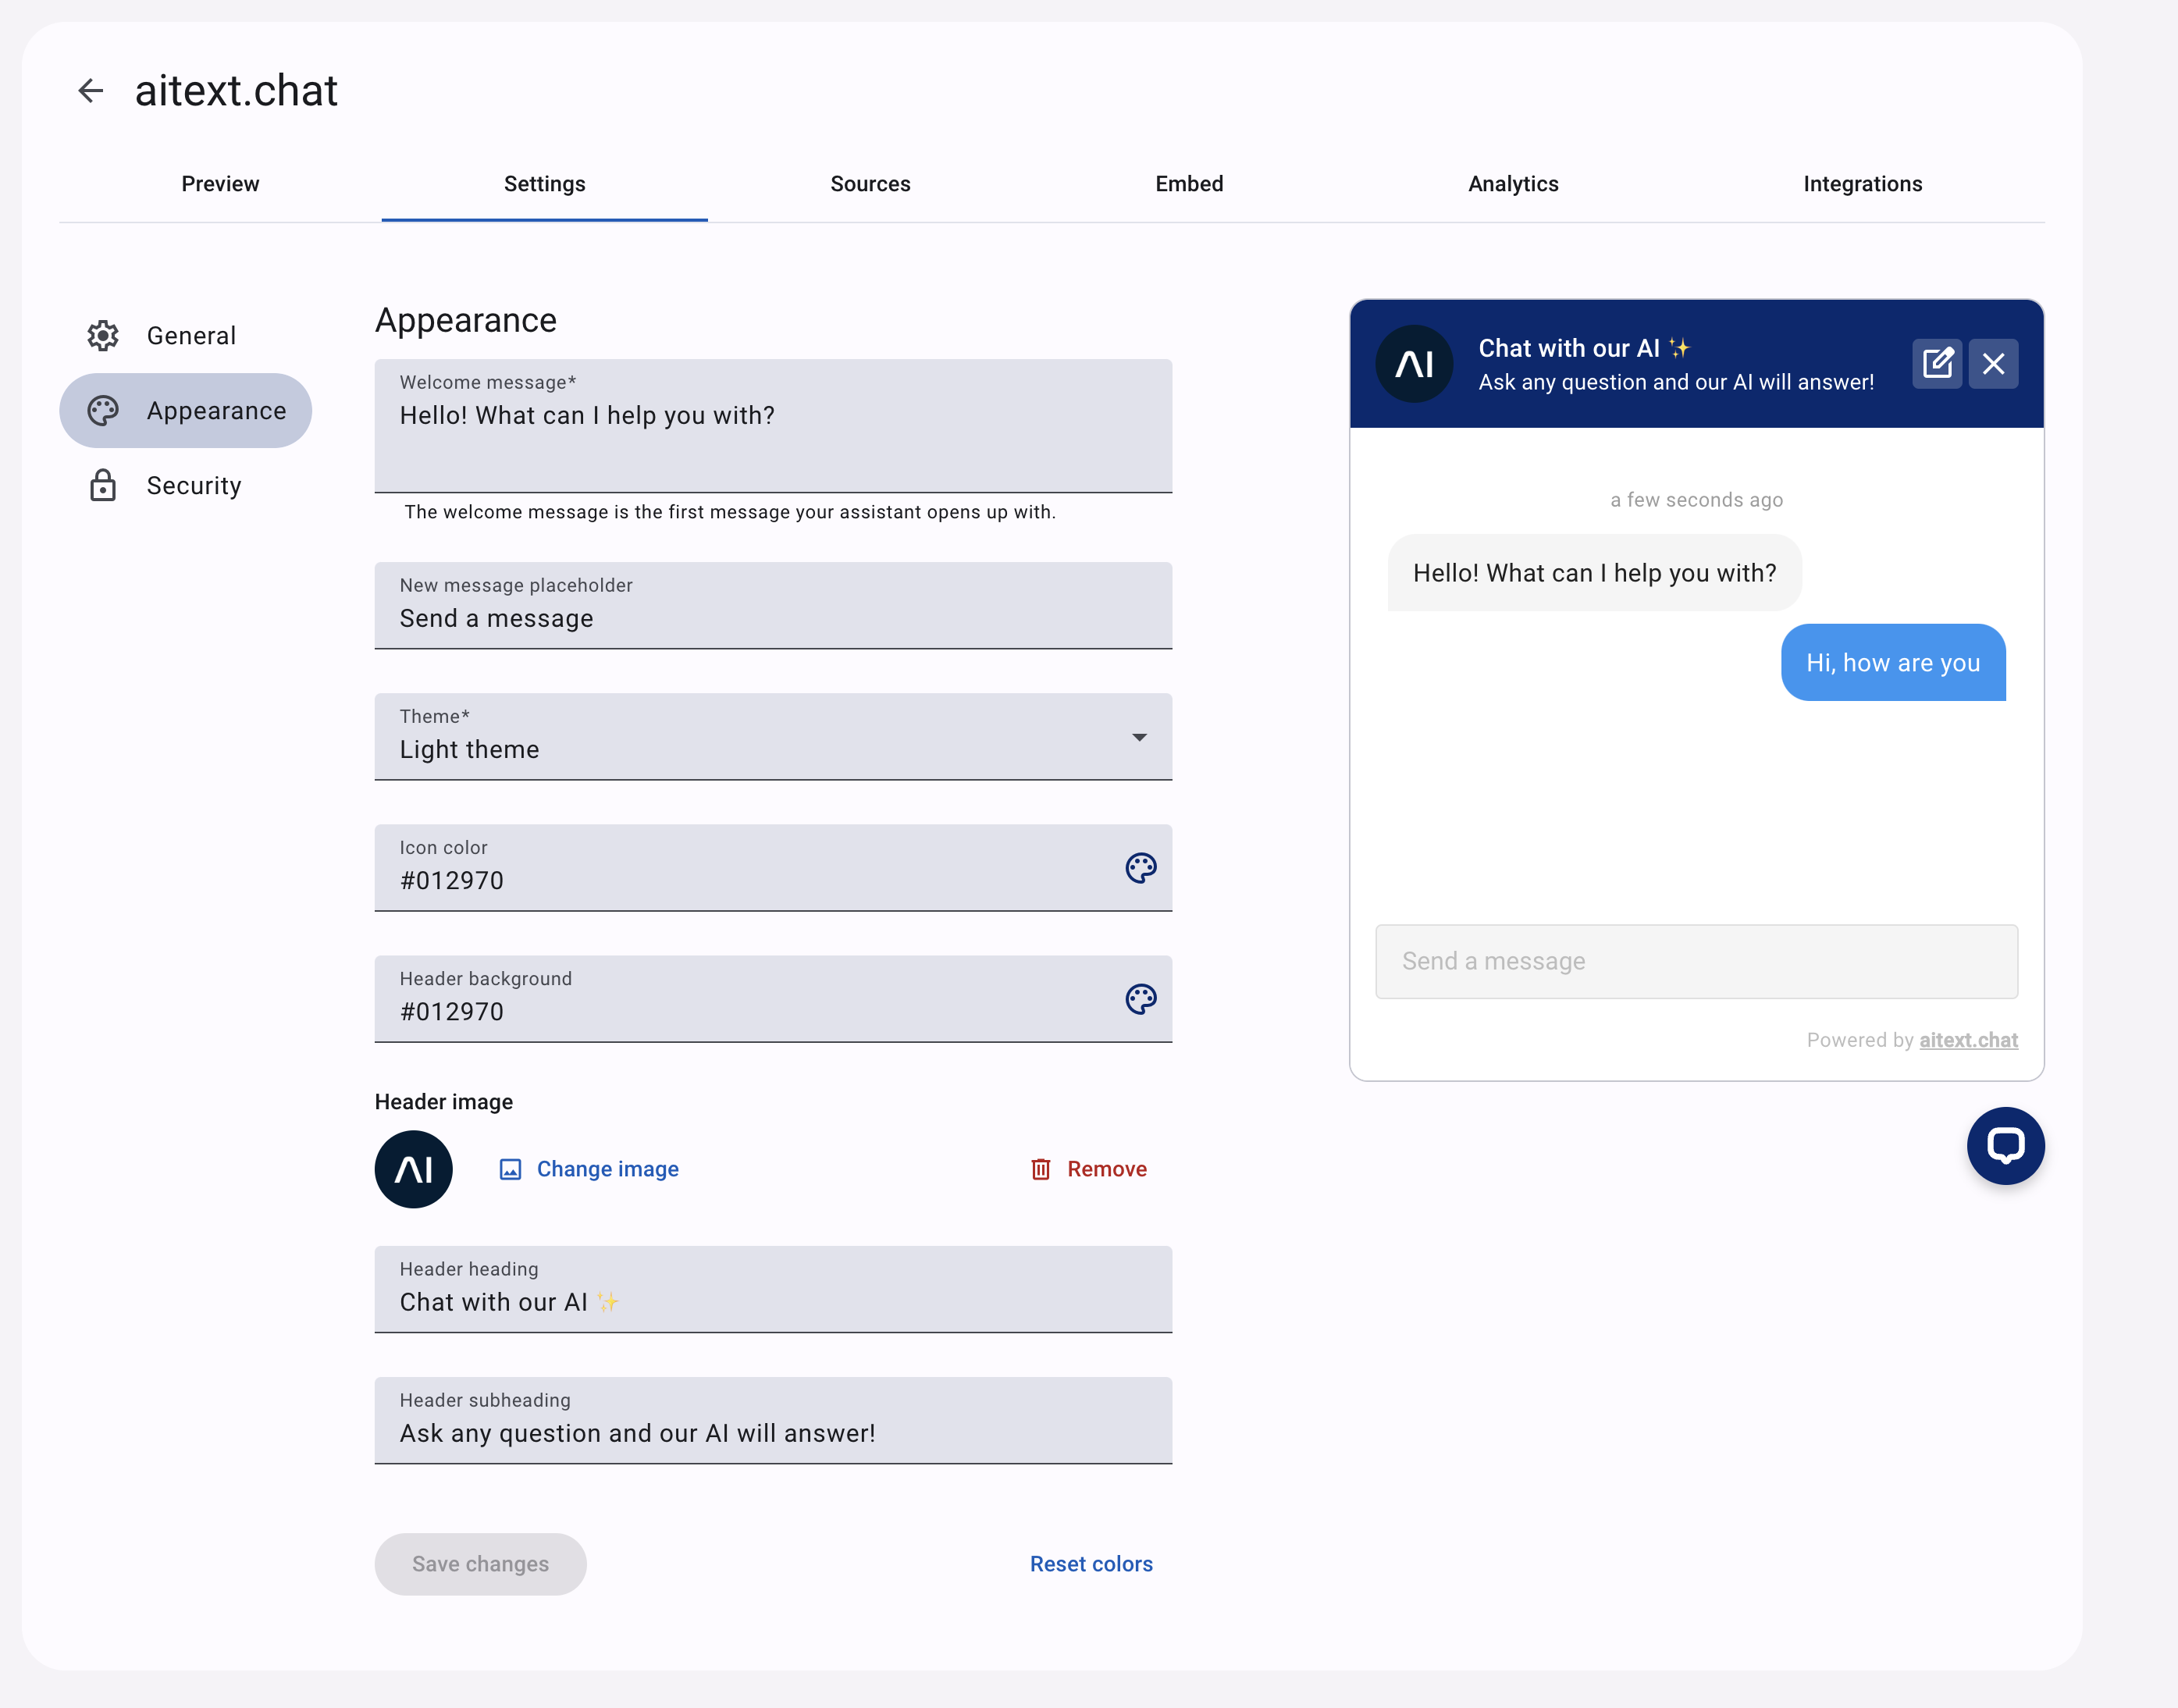Viewport: 2178px width, 1708px height.
Task: Click the Change image icon for Header image
Action: pos(511,1169)
